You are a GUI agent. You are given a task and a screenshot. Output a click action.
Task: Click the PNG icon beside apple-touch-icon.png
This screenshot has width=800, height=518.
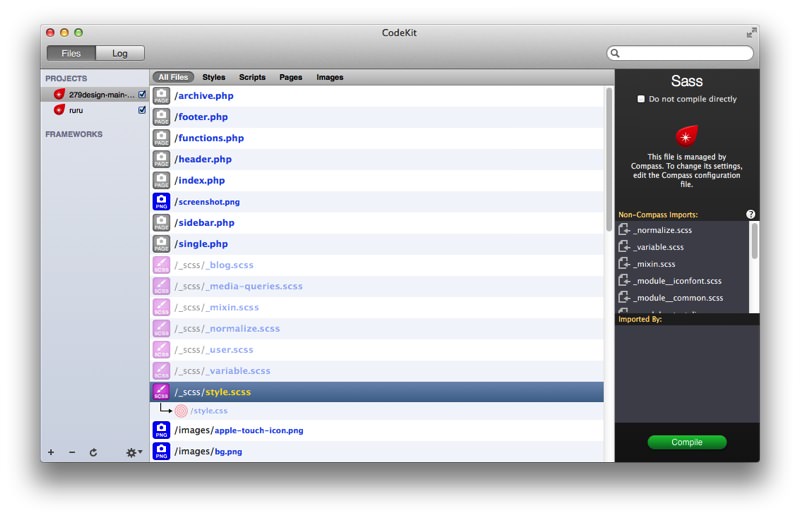[161, 430]
